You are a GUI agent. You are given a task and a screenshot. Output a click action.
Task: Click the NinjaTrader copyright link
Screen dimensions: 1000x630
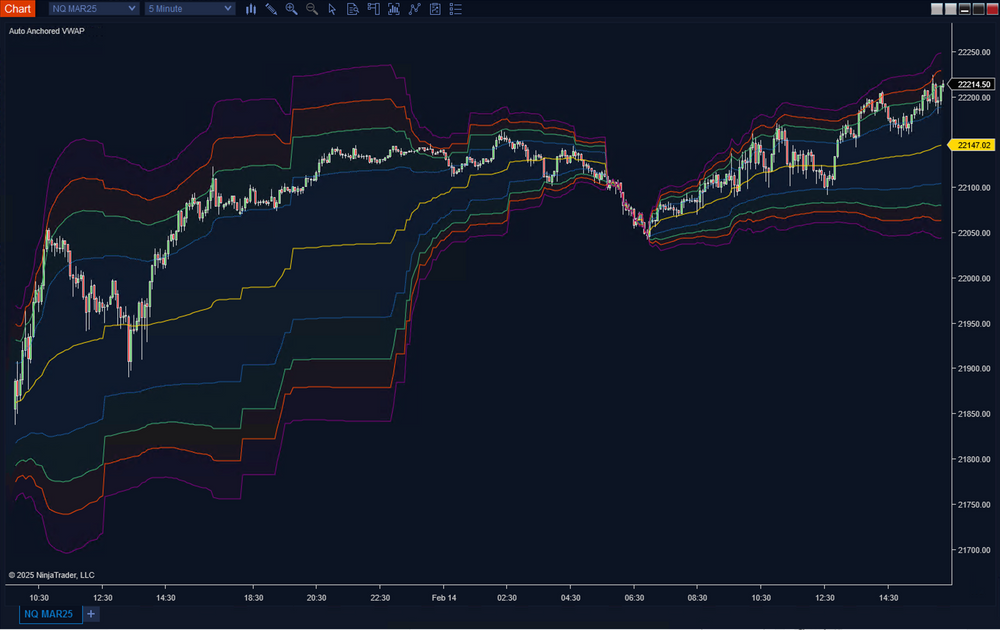click(50, 574)
